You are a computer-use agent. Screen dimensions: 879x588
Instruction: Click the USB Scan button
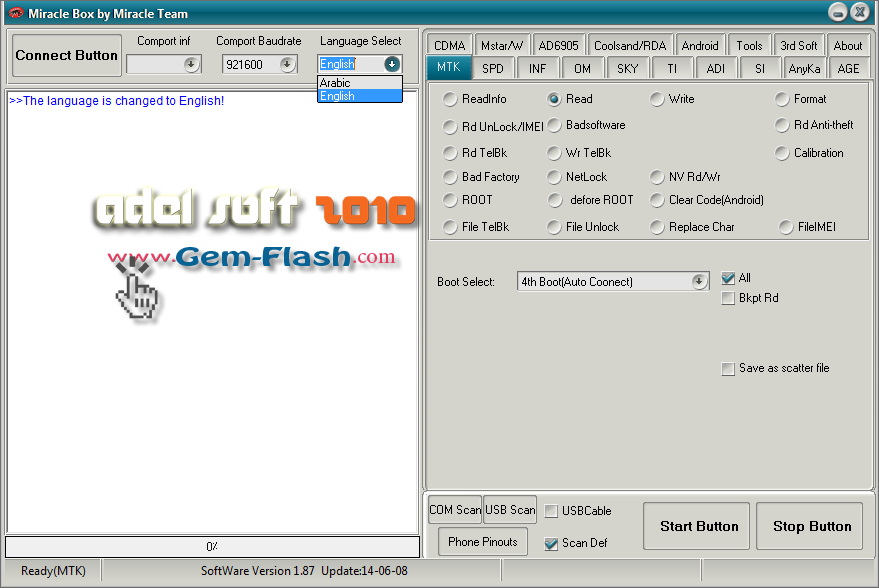[510, 510]
